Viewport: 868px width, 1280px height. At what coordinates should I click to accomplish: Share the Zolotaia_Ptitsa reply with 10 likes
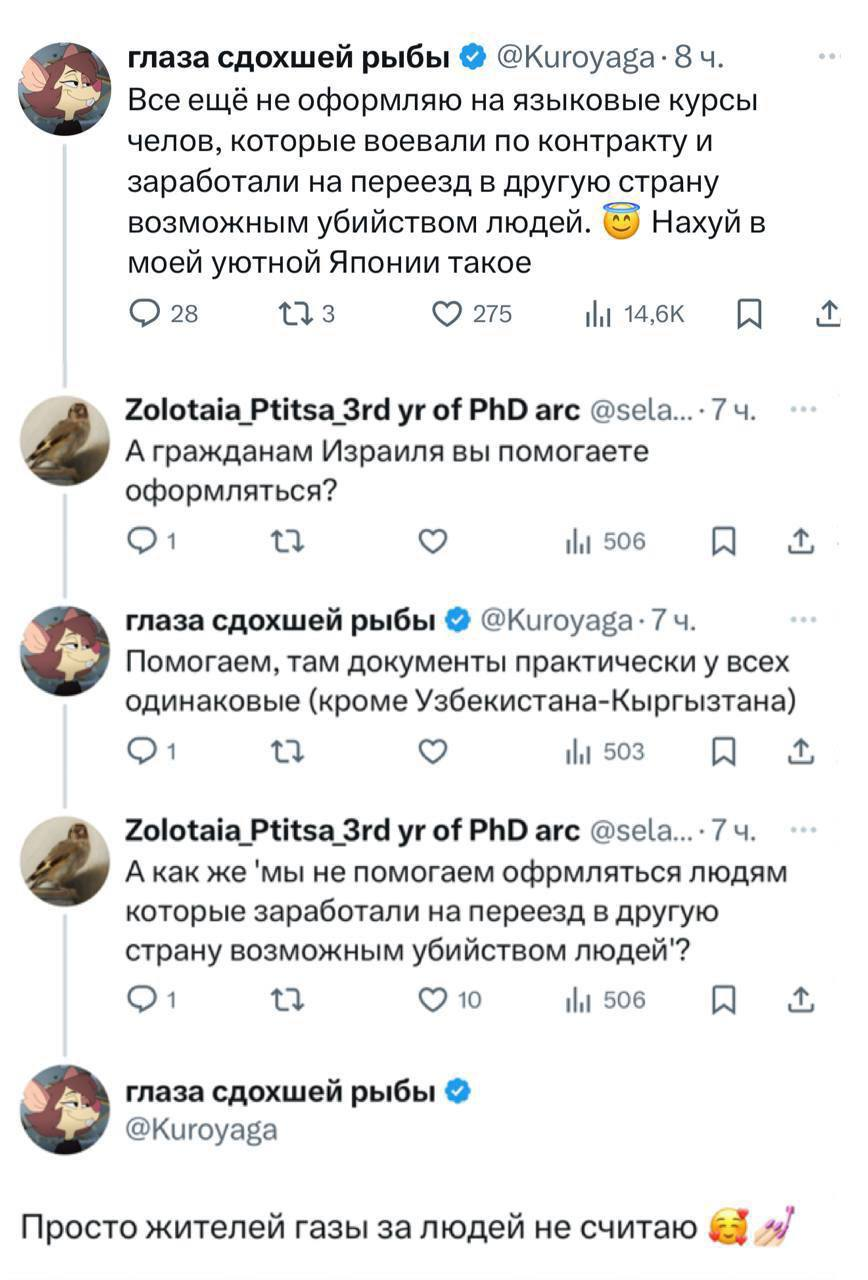803,1000
